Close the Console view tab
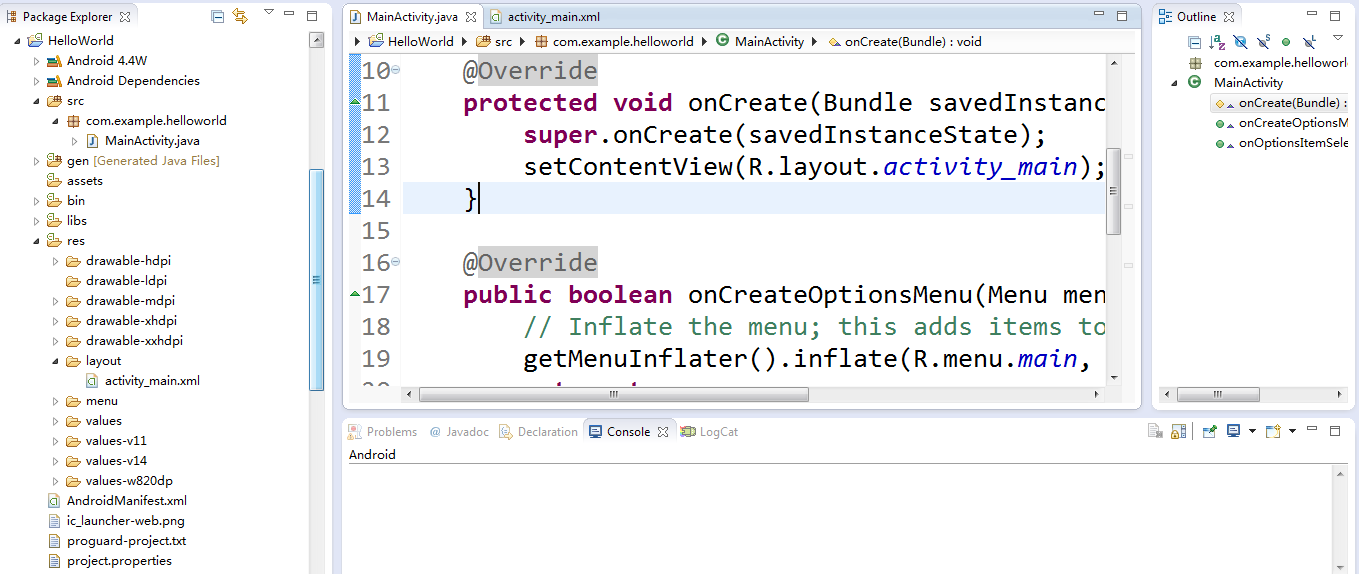This screenshot has height=574, width=1359. click(662, 432)
